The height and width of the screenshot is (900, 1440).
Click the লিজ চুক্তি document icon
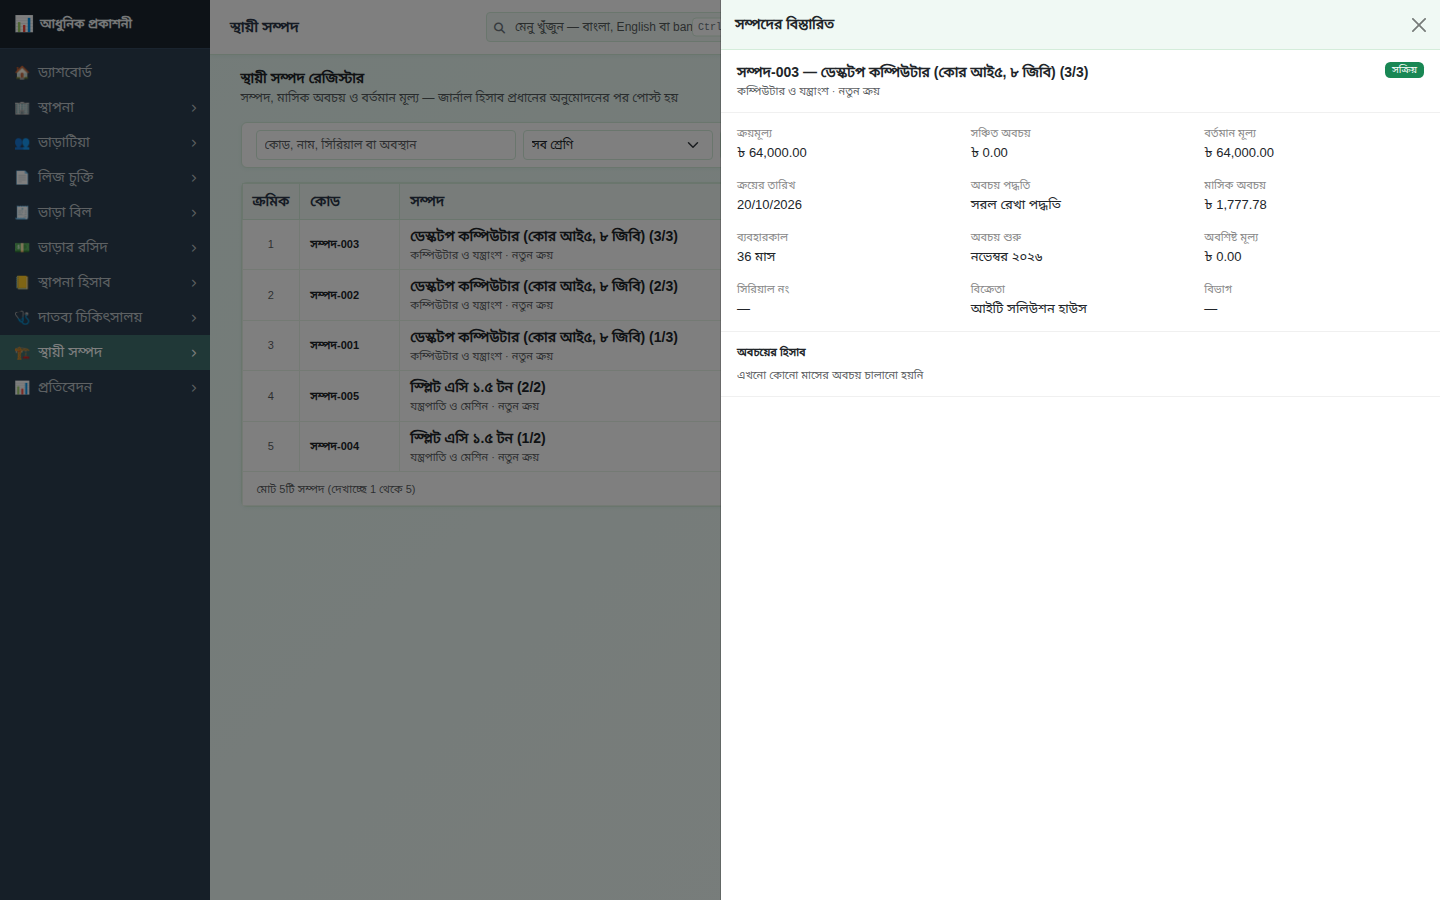pos(22,178)
